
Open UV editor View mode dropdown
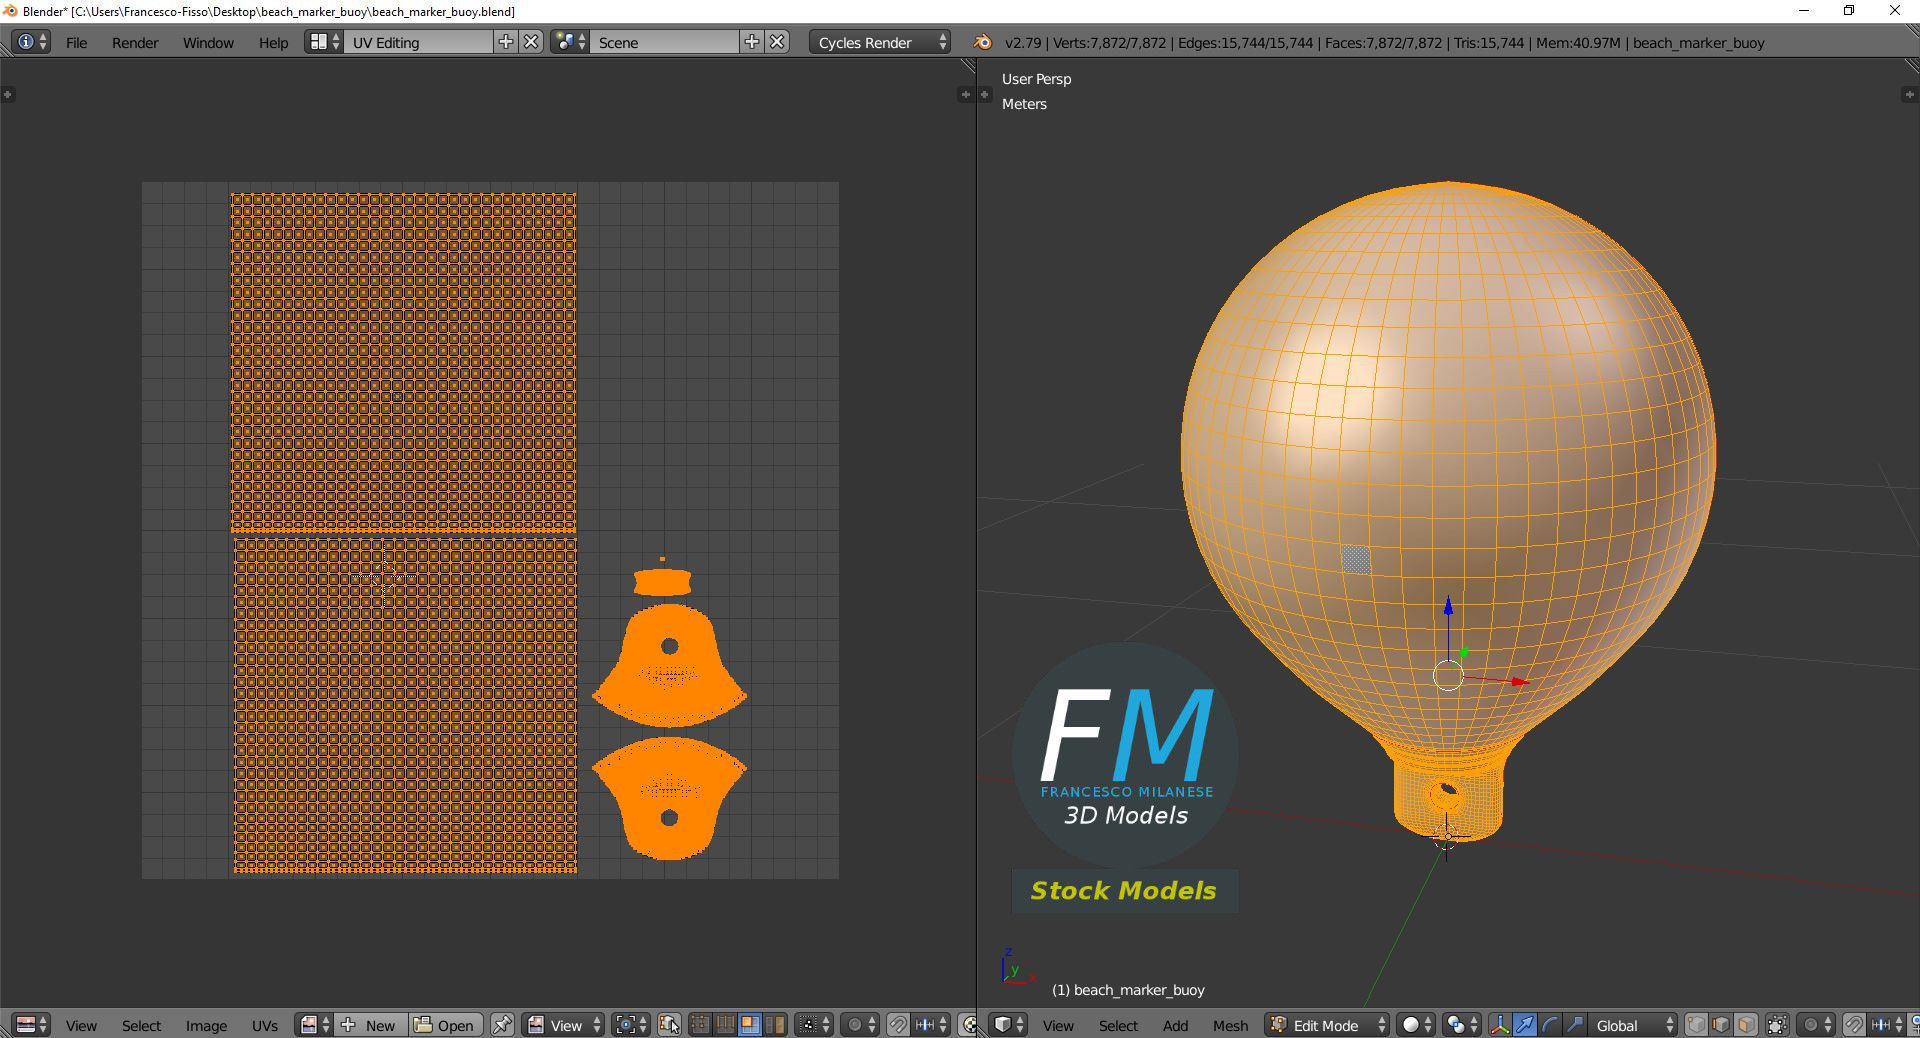pyautogui.click(x=564, y=1025)
